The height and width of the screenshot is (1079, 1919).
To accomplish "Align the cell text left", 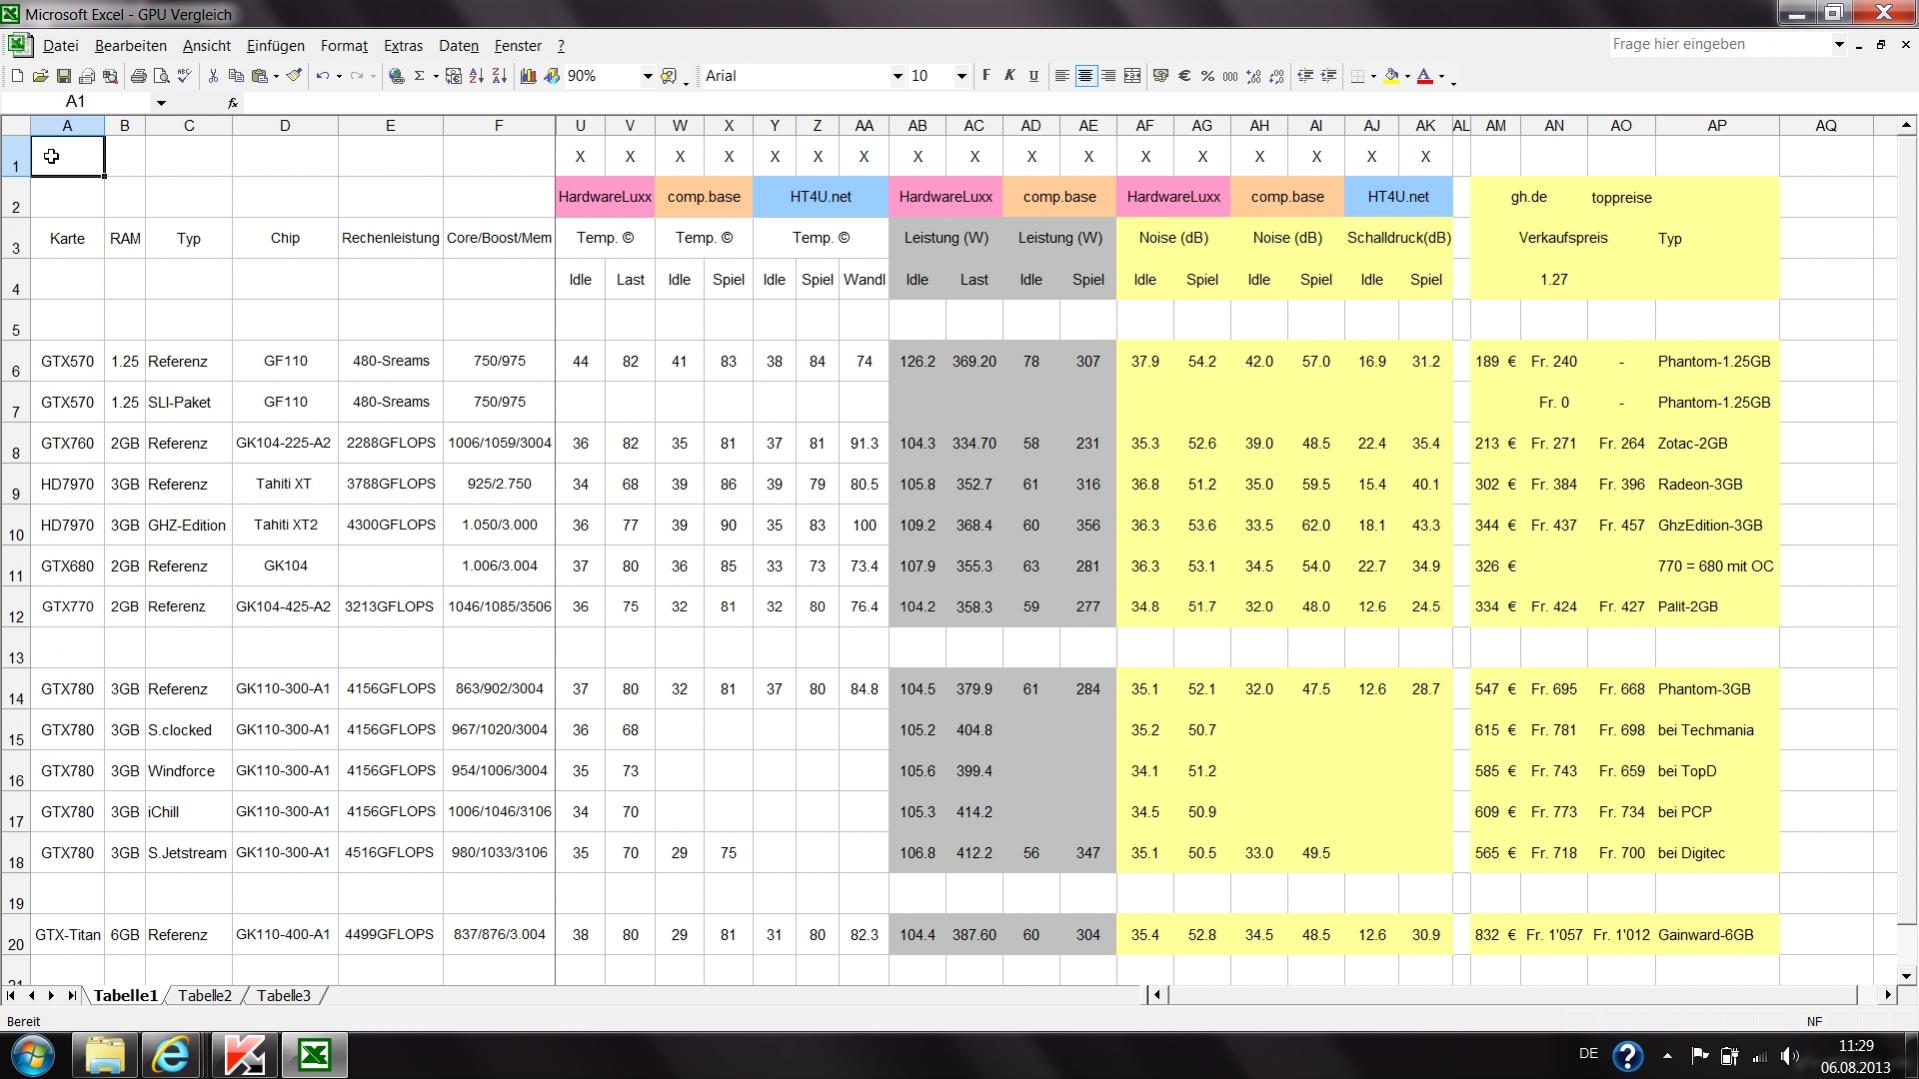I will tap(1062, 76).
